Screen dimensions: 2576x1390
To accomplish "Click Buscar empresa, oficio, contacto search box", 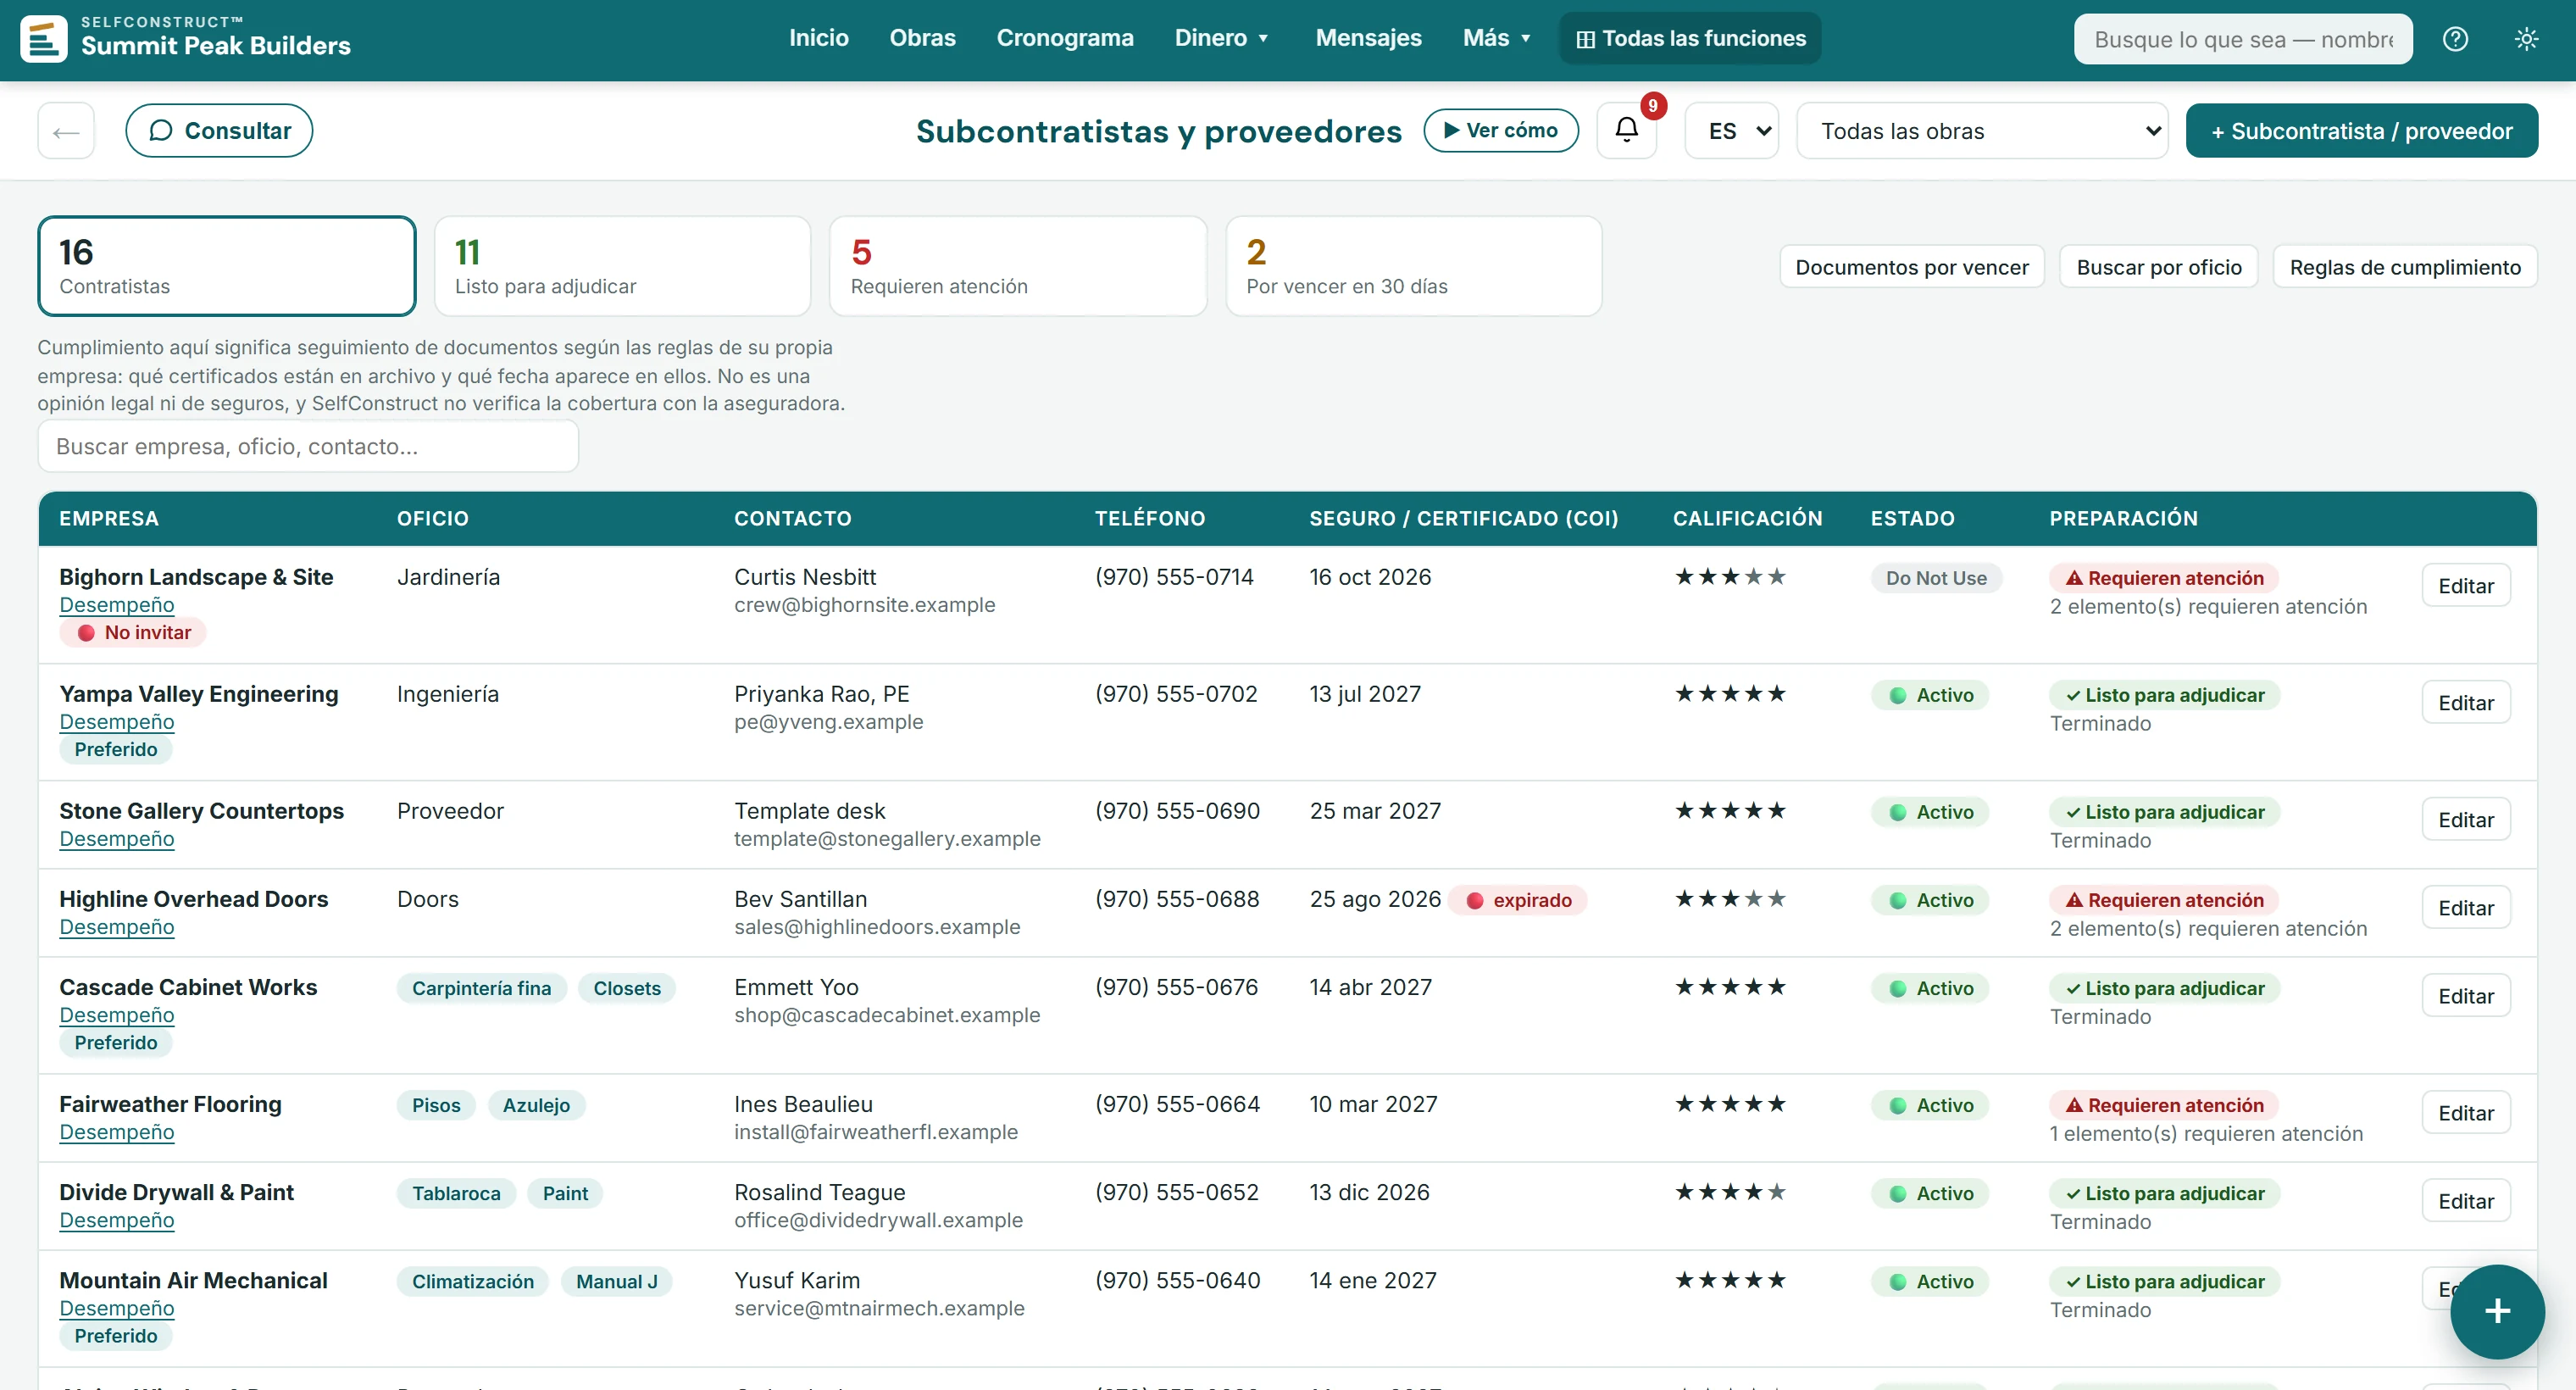I will pyautogui.click(x=308, y=446).
